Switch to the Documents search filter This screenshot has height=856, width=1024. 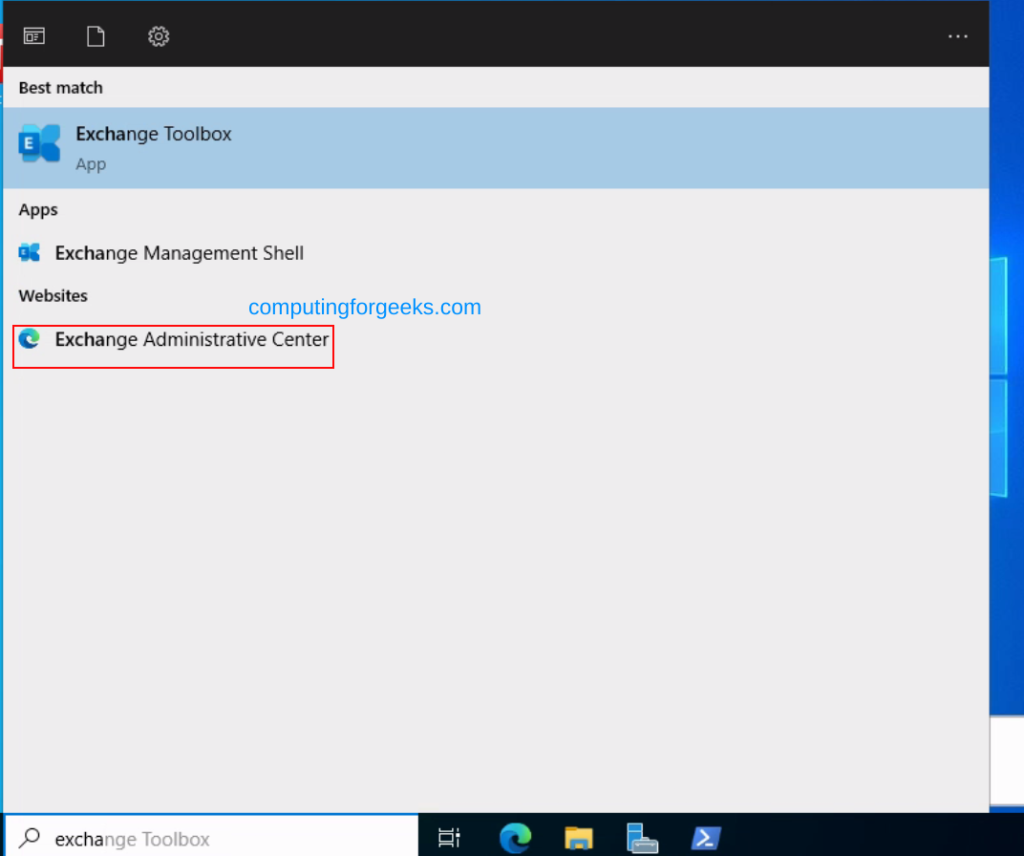(x=96, y=35)
